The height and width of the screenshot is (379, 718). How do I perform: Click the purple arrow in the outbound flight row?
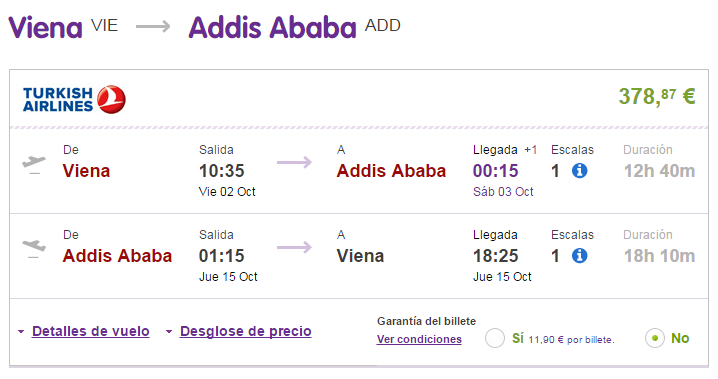tap(294, 162)
